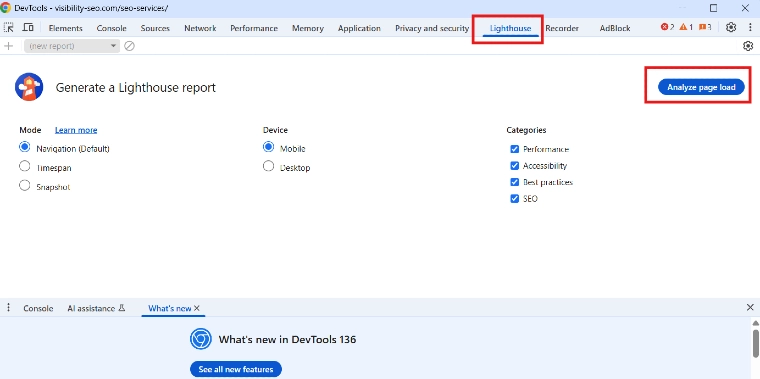Select the Lighthouse tab
The image size is (760, 379).
point(510,28)
